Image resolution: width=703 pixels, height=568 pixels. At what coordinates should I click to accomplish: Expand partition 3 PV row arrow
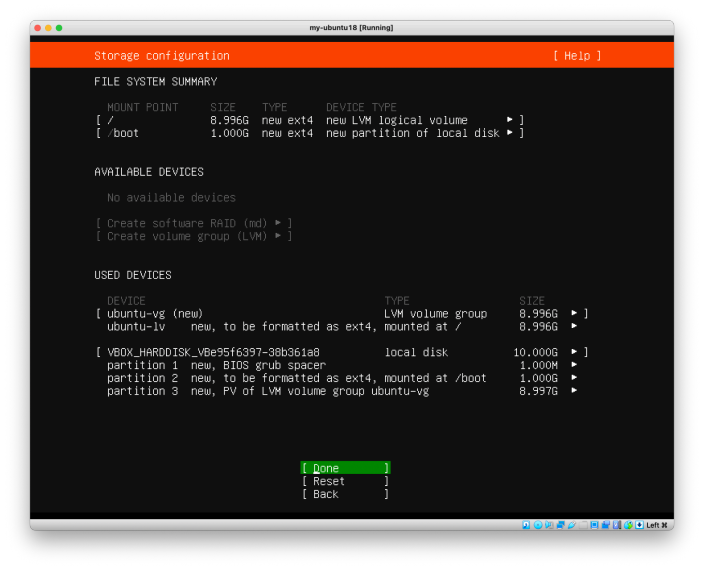point(574,390)
